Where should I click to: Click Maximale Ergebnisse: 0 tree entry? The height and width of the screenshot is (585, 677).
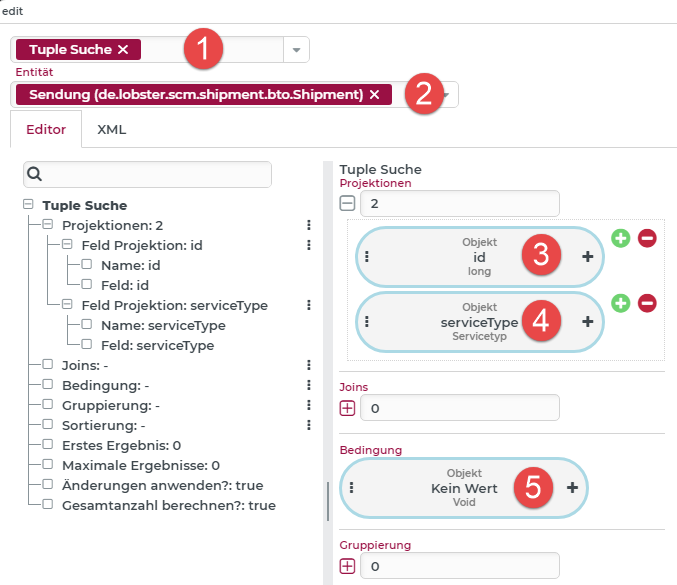[140, 465]
